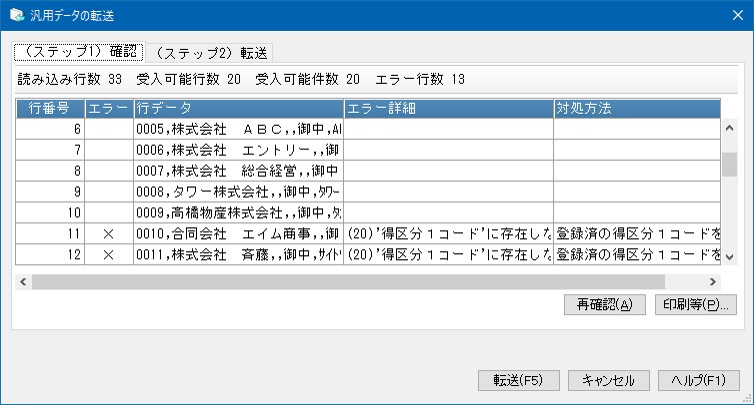Select the (ステップ1) 確認 tab
Viewport: 754px width, 405px height.
79,52
